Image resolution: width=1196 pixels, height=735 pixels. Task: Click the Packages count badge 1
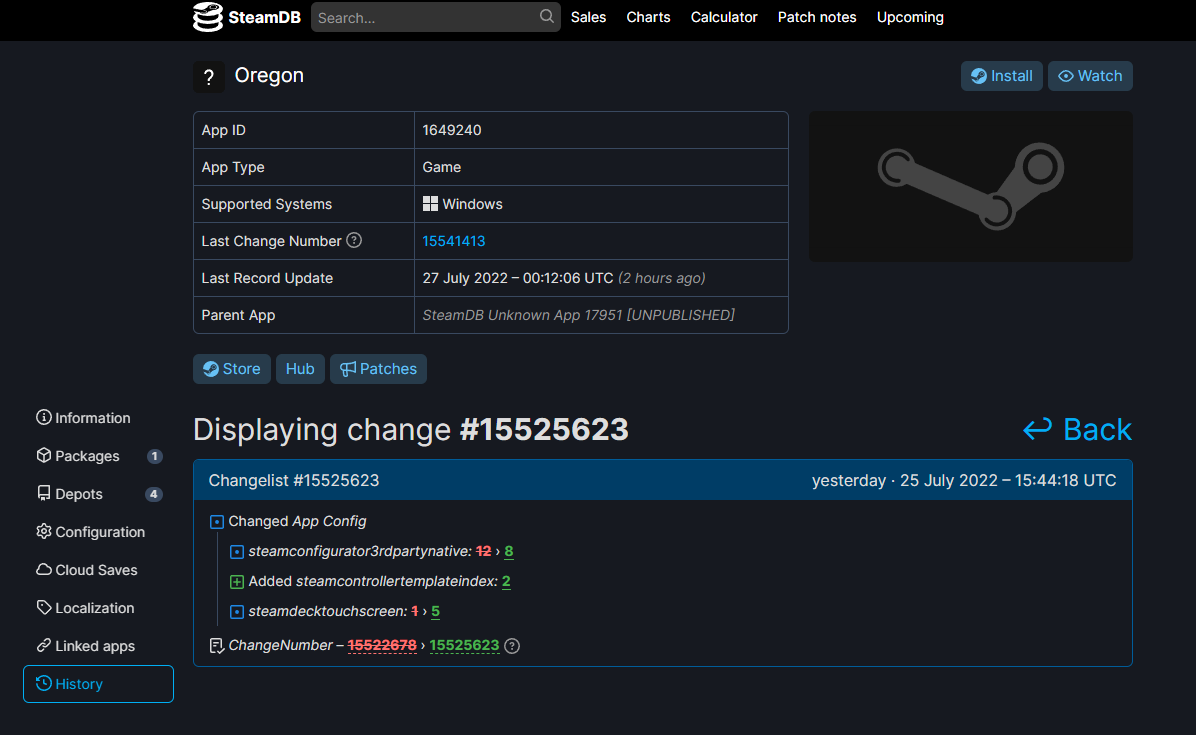(x=154, y=456)
